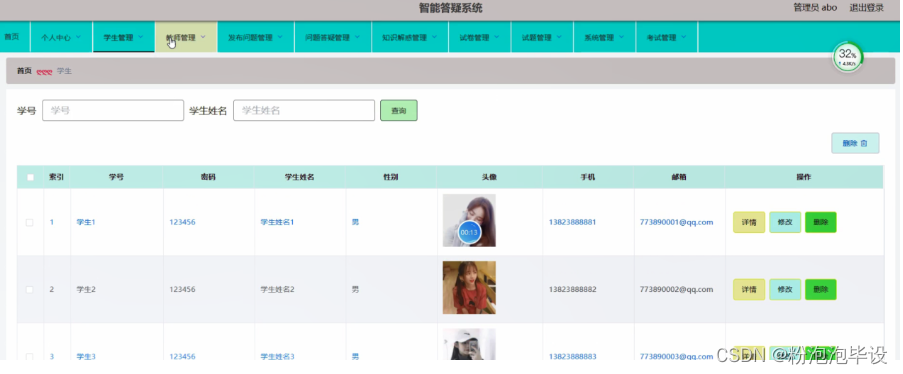Click 退出登录 to log out
903x374 pixels.
pyautogui.click(x=867, y=7)
